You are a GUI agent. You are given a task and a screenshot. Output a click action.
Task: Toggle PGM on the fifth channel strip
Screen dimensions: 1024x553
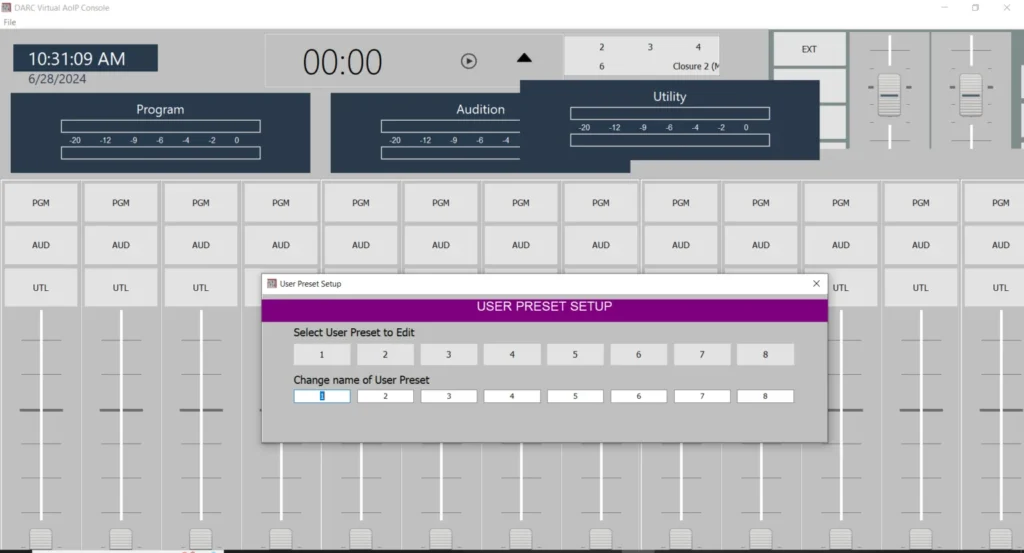tap(360, 203)
